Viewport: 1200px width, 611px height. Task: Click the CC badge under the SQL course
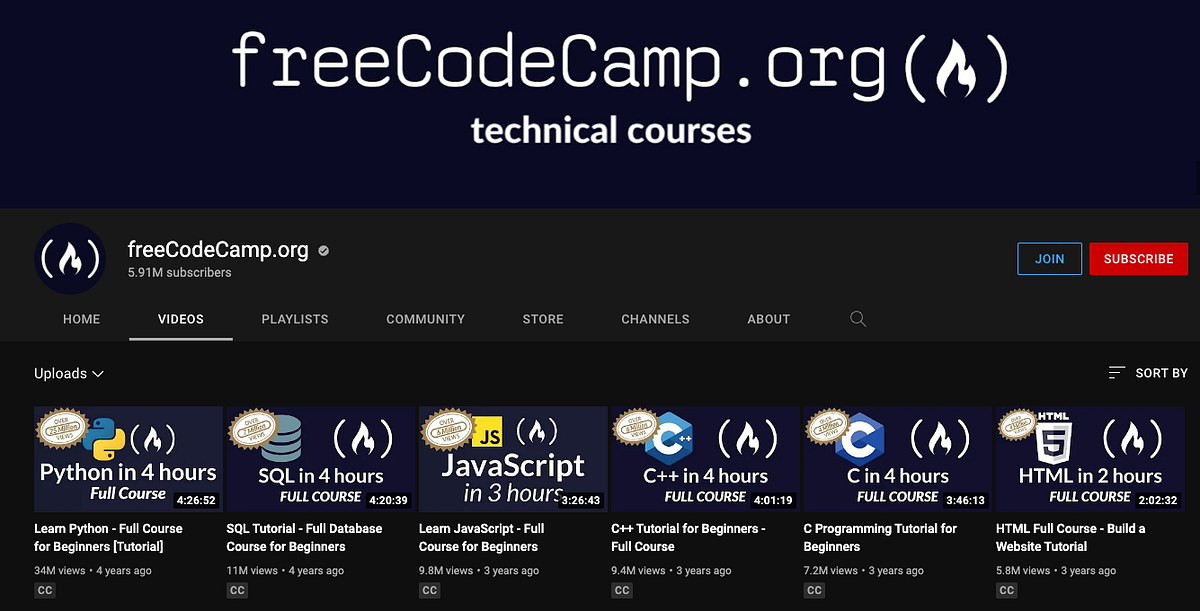(237, 590)
